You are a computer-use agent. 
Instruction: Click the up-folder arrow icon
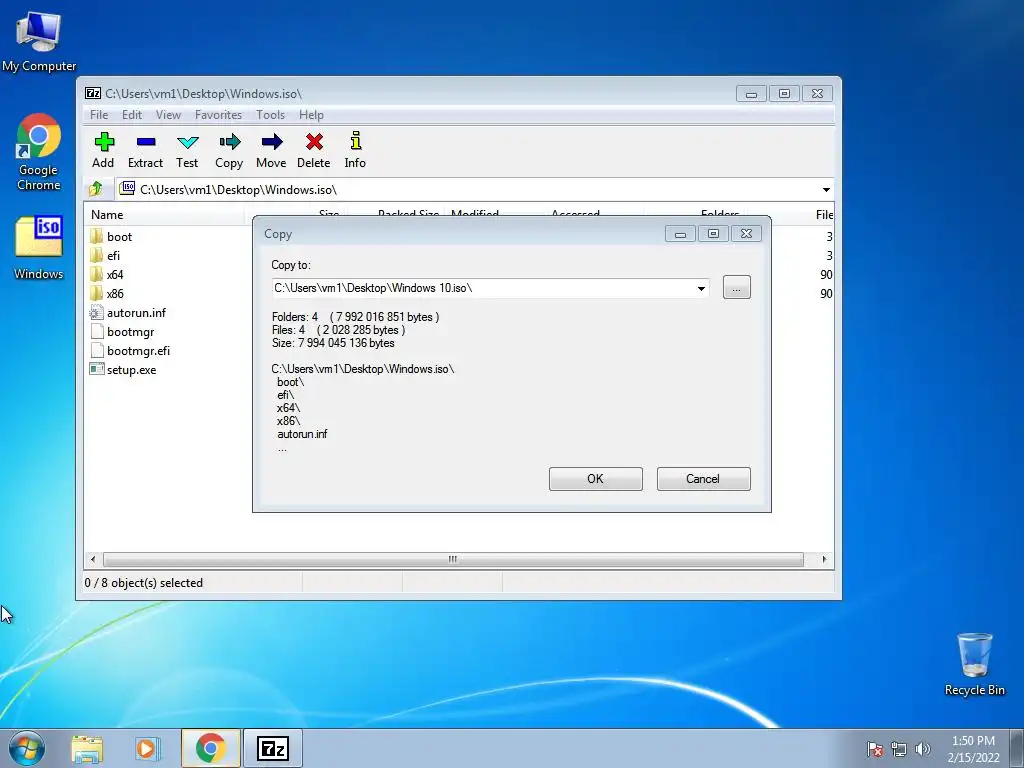[x=95, y=189]
